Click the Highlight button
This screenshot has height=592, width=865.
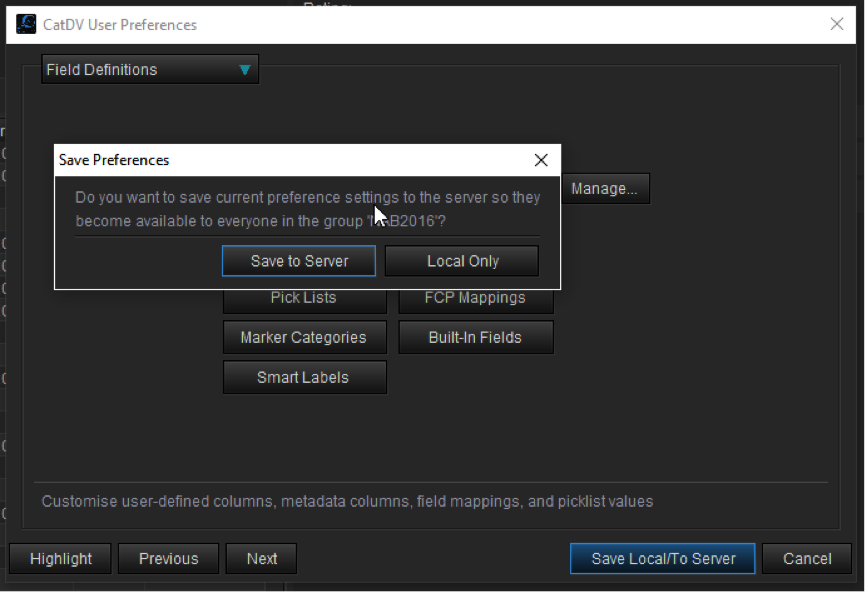[61, 558]
